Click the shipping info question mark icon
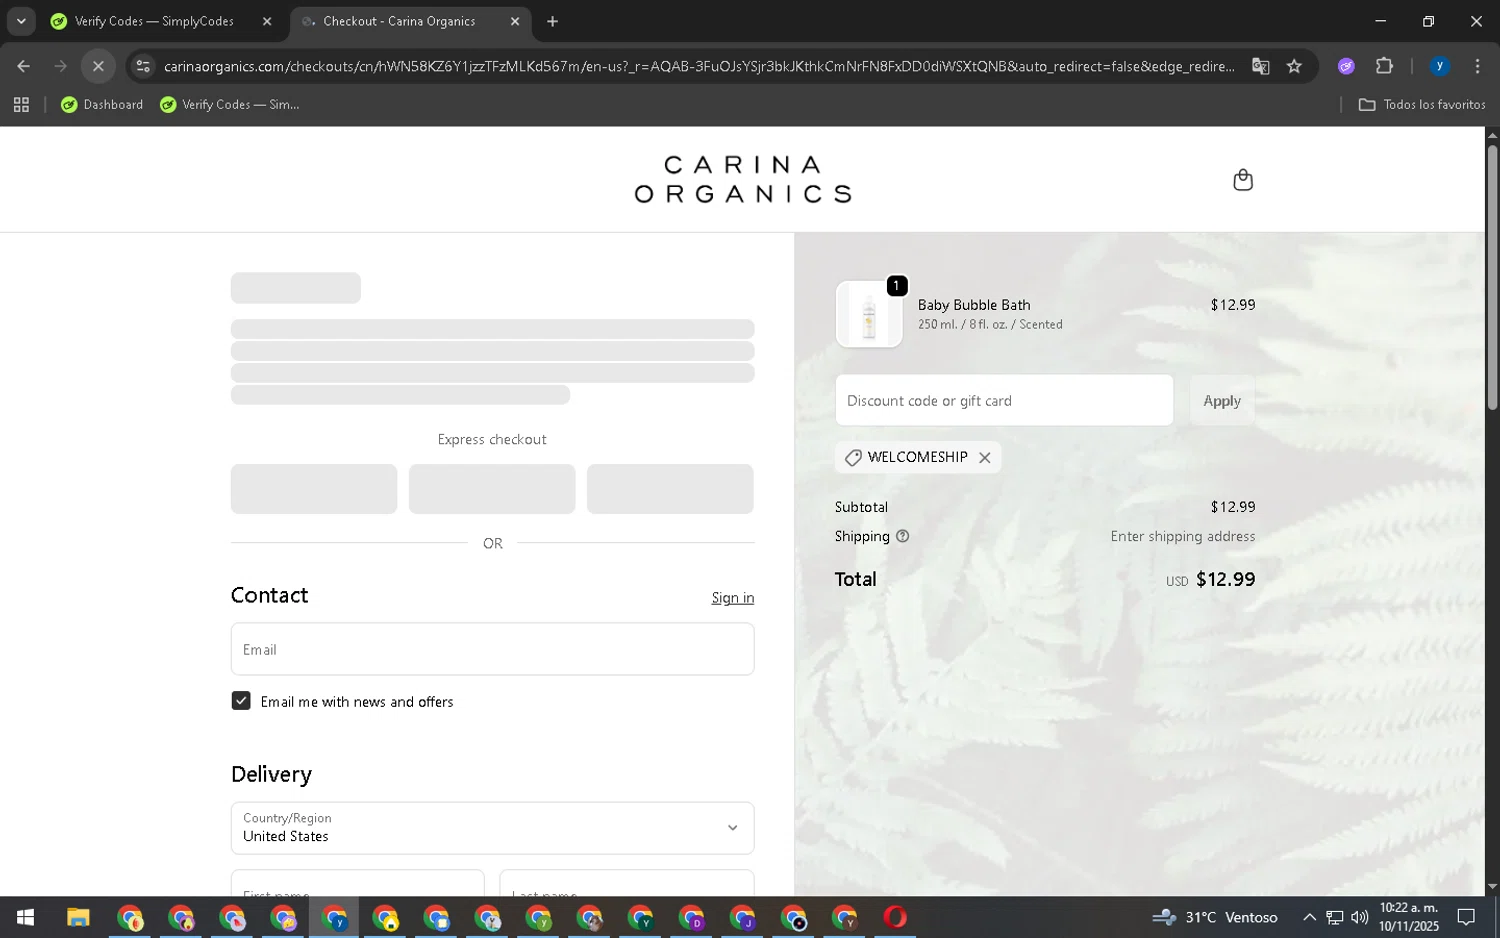Viewport: 1500px width, 938px height. click(903, 536)
